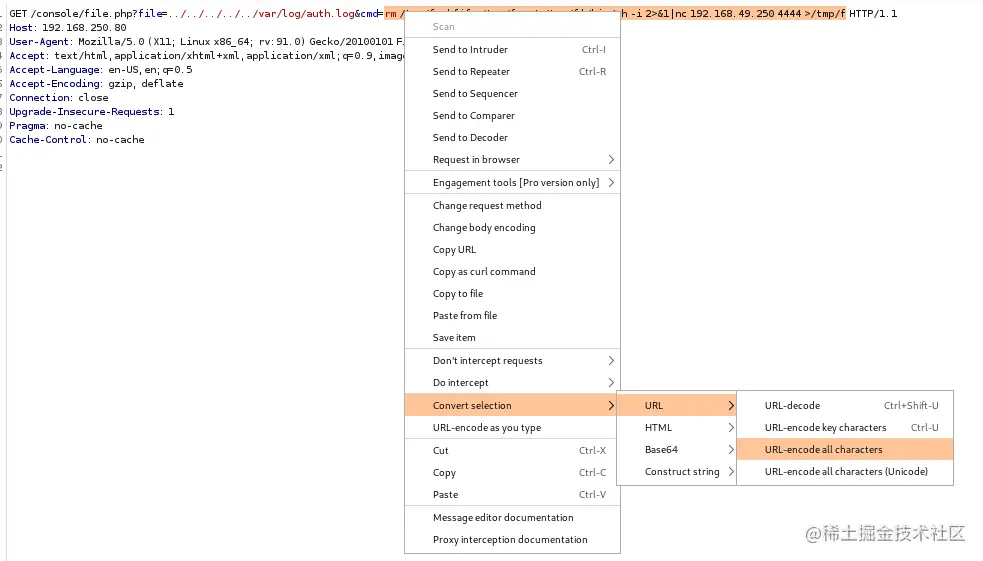Image resolution: width=983 pixels, height=561 pixels.
Task: Click Save item entry
Action: (x=512, y=337)
